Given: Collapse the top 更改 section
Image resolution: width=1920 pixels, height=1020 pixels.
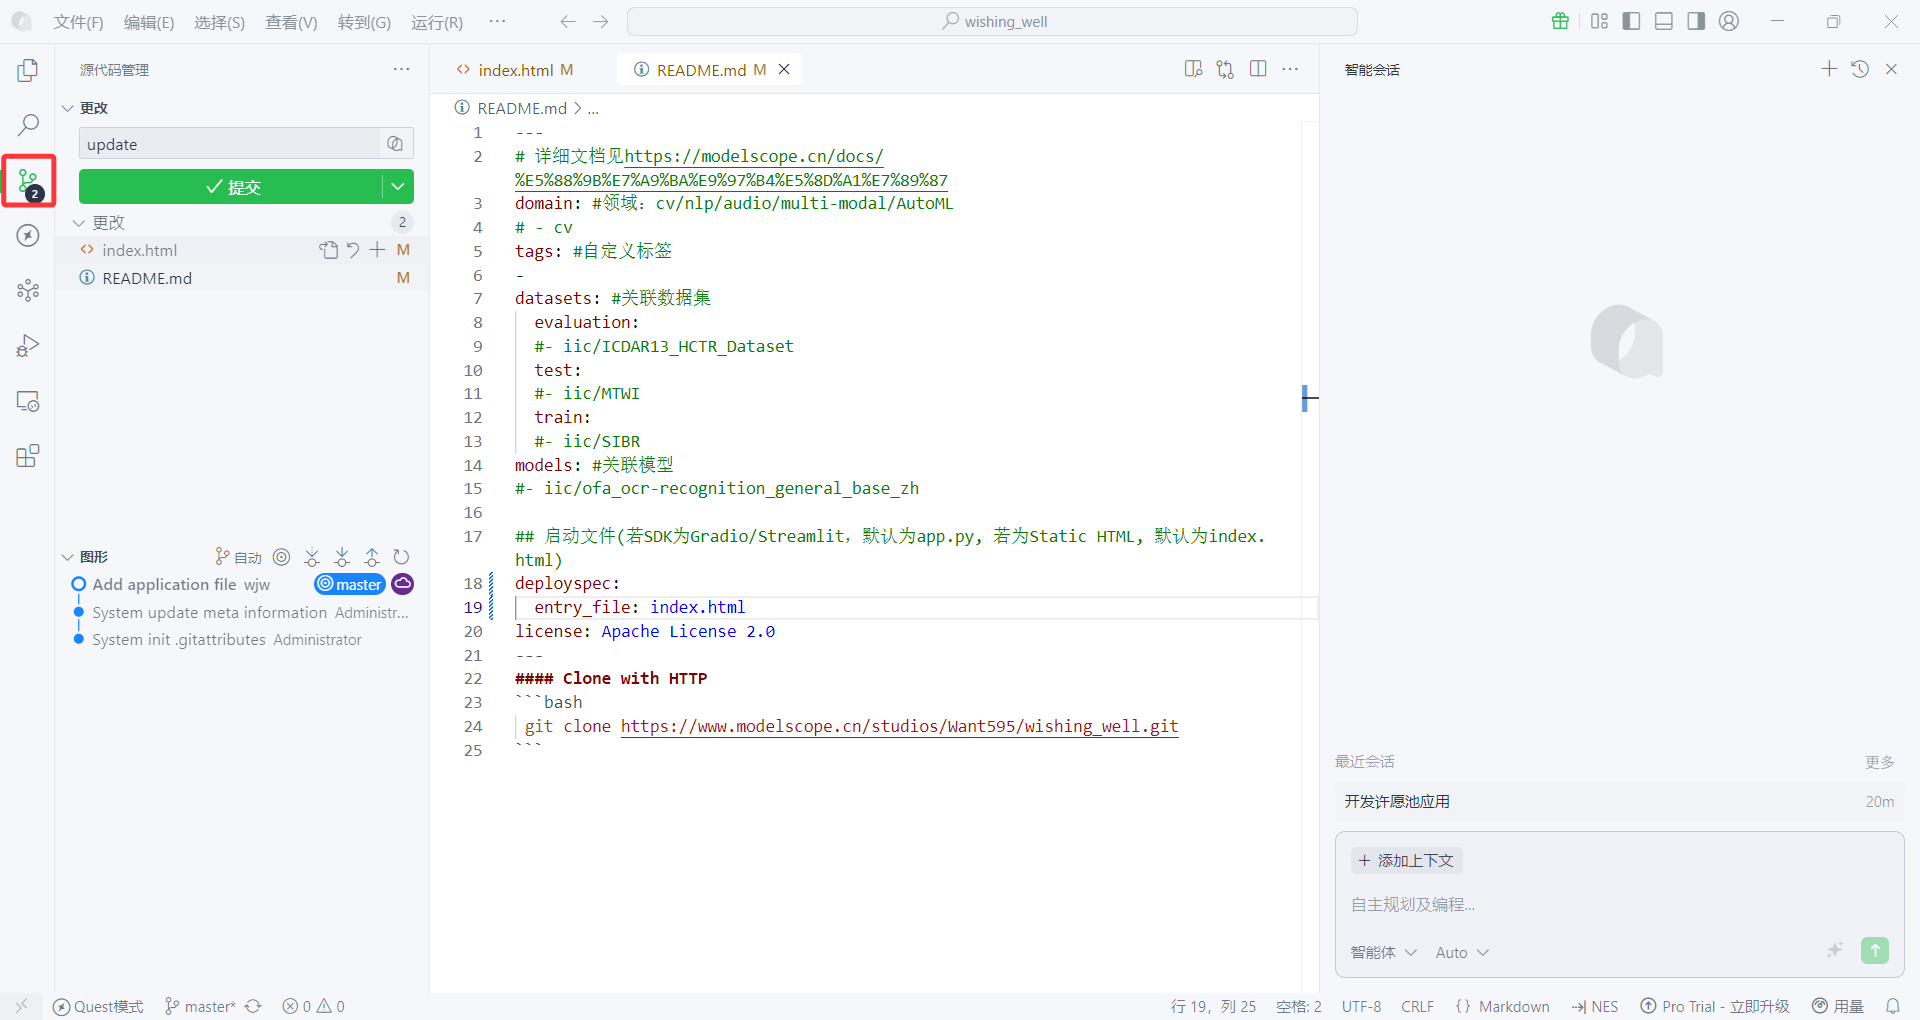Looking at the screenshot, I should [68, 108].
